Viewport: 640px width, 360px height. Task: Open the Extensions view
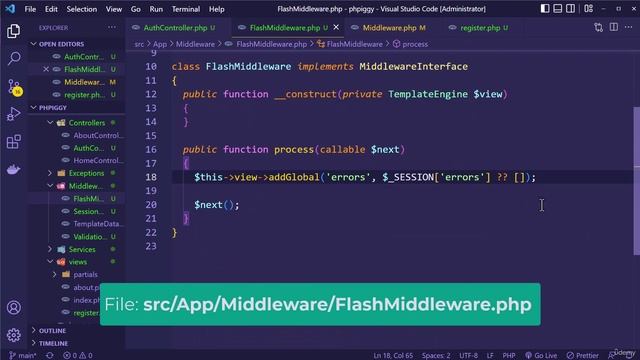point(13,142)
